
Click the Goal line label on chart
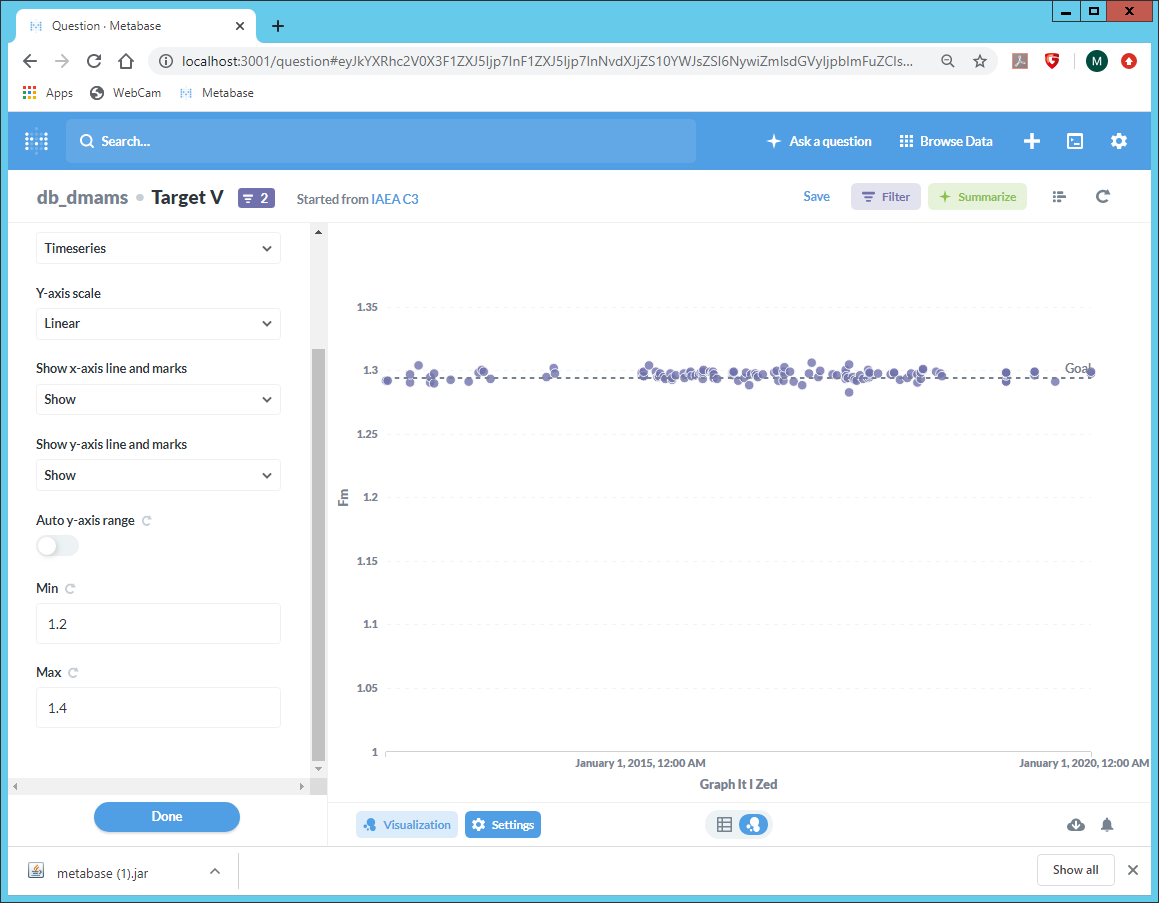[1078, 368]
